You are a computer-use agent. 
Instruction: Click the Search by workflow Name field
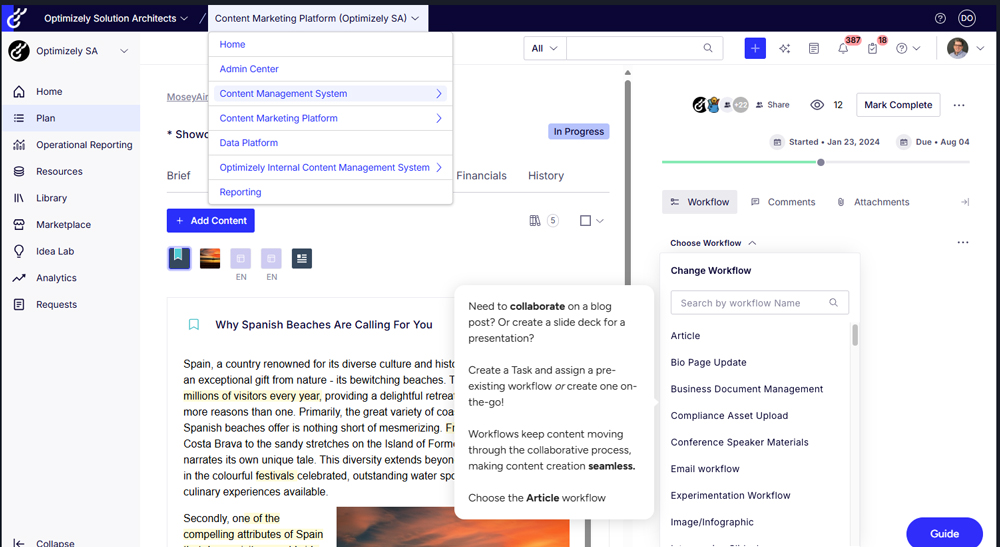760,303
